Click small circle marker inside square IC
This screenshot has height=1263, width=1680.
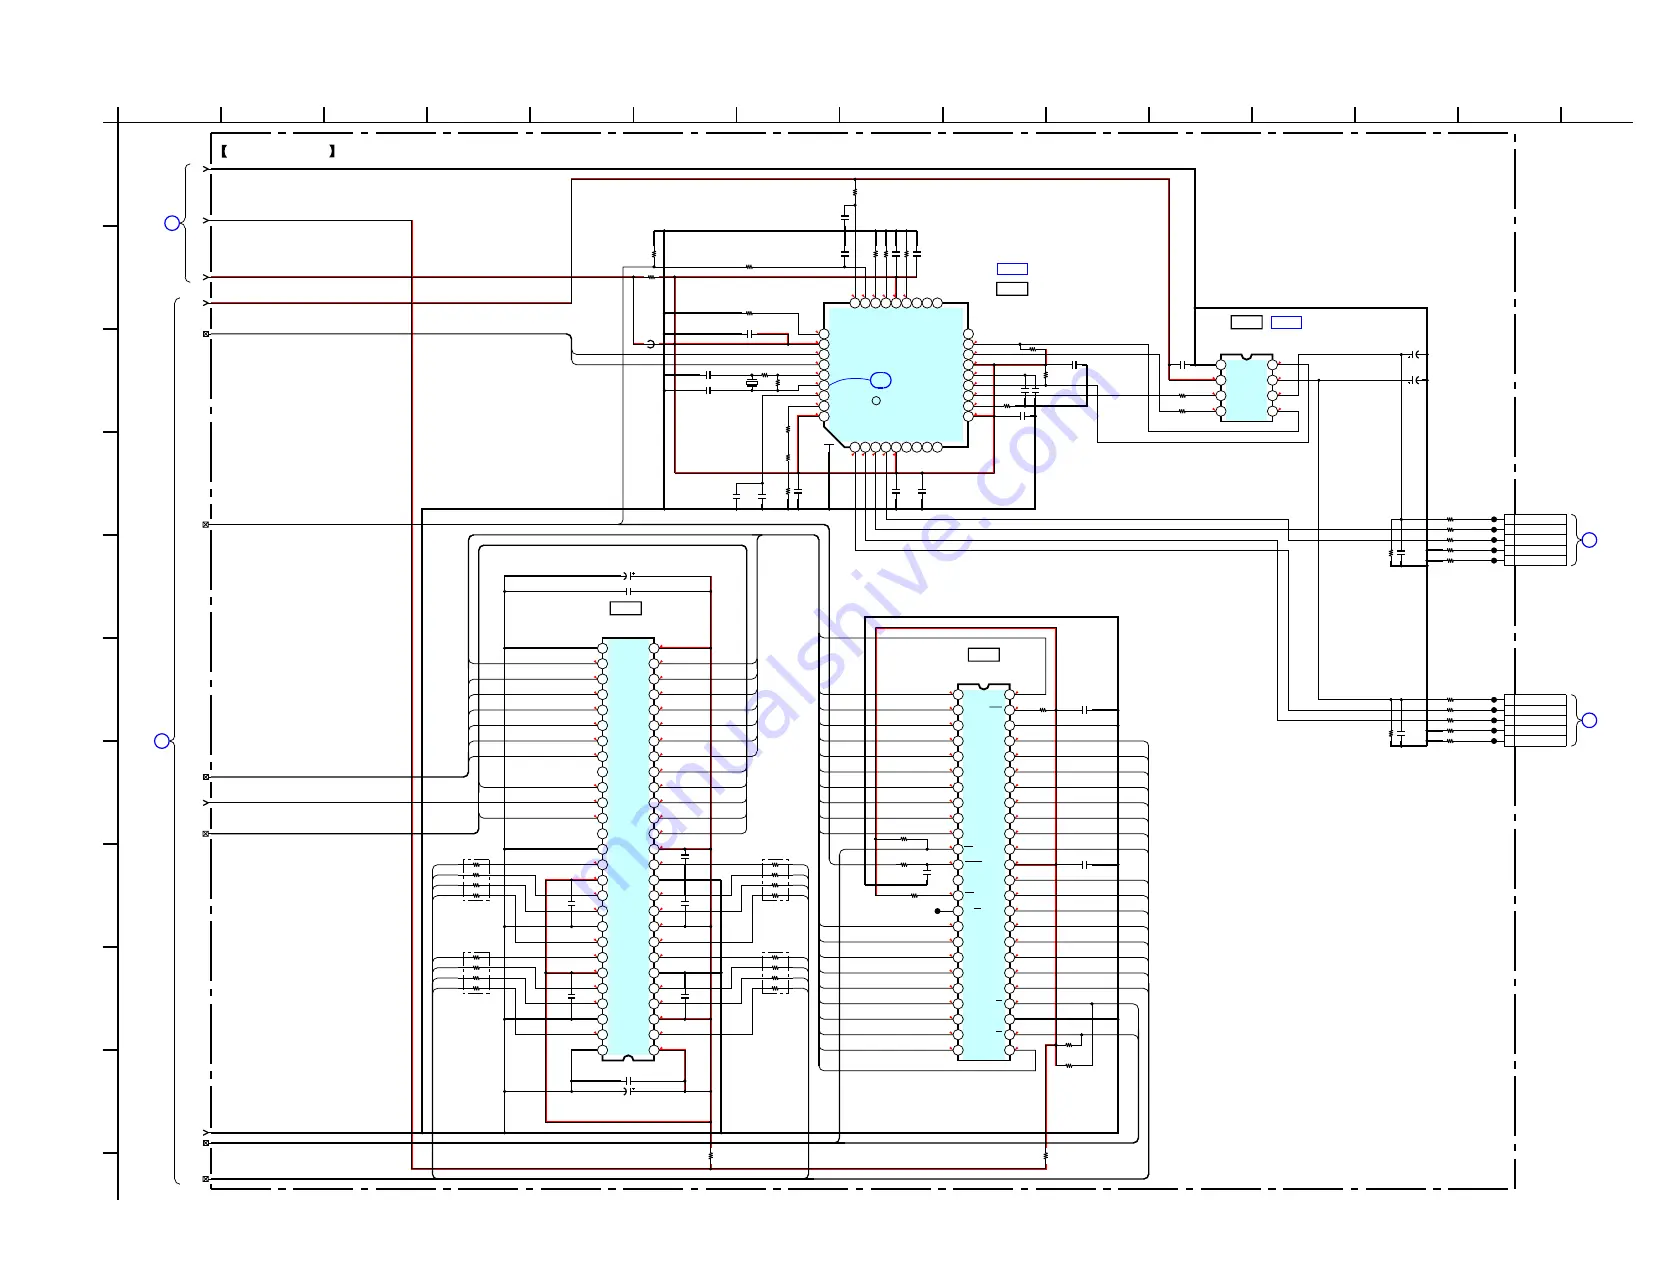coord(876,401)
